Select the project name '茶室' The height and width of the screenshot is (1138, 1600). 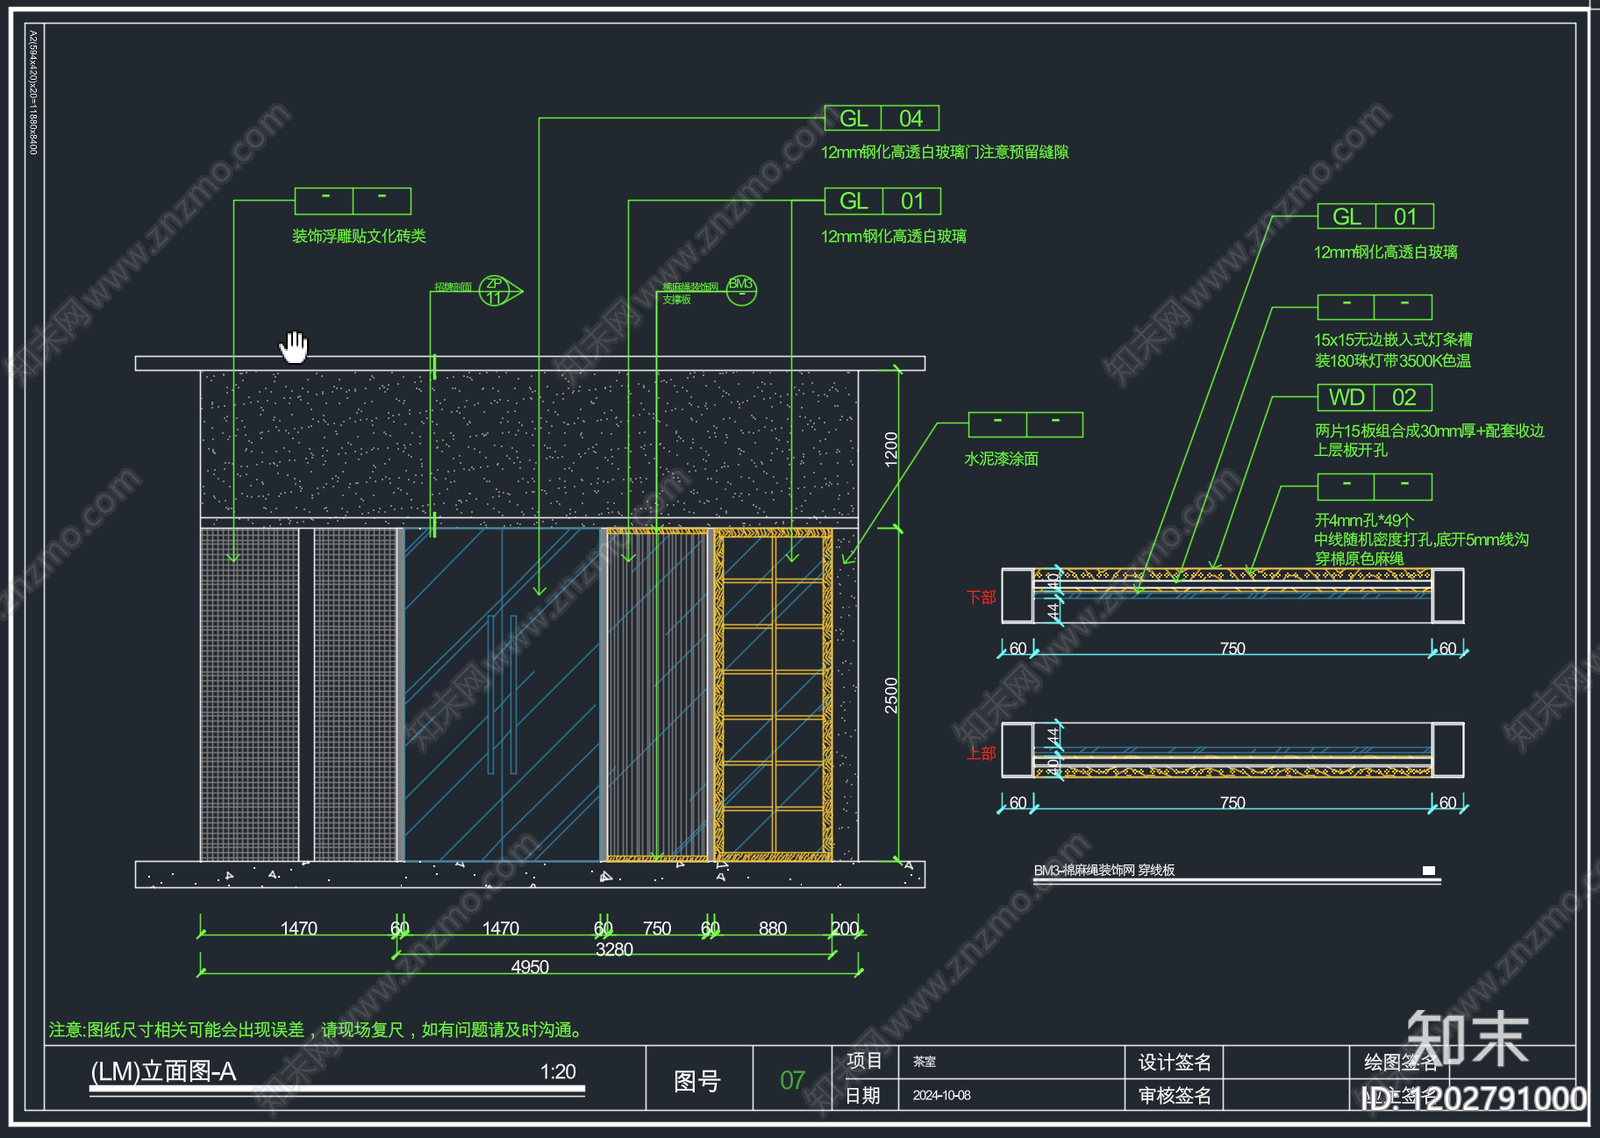pyautogui.click(x=924, y=1062)
